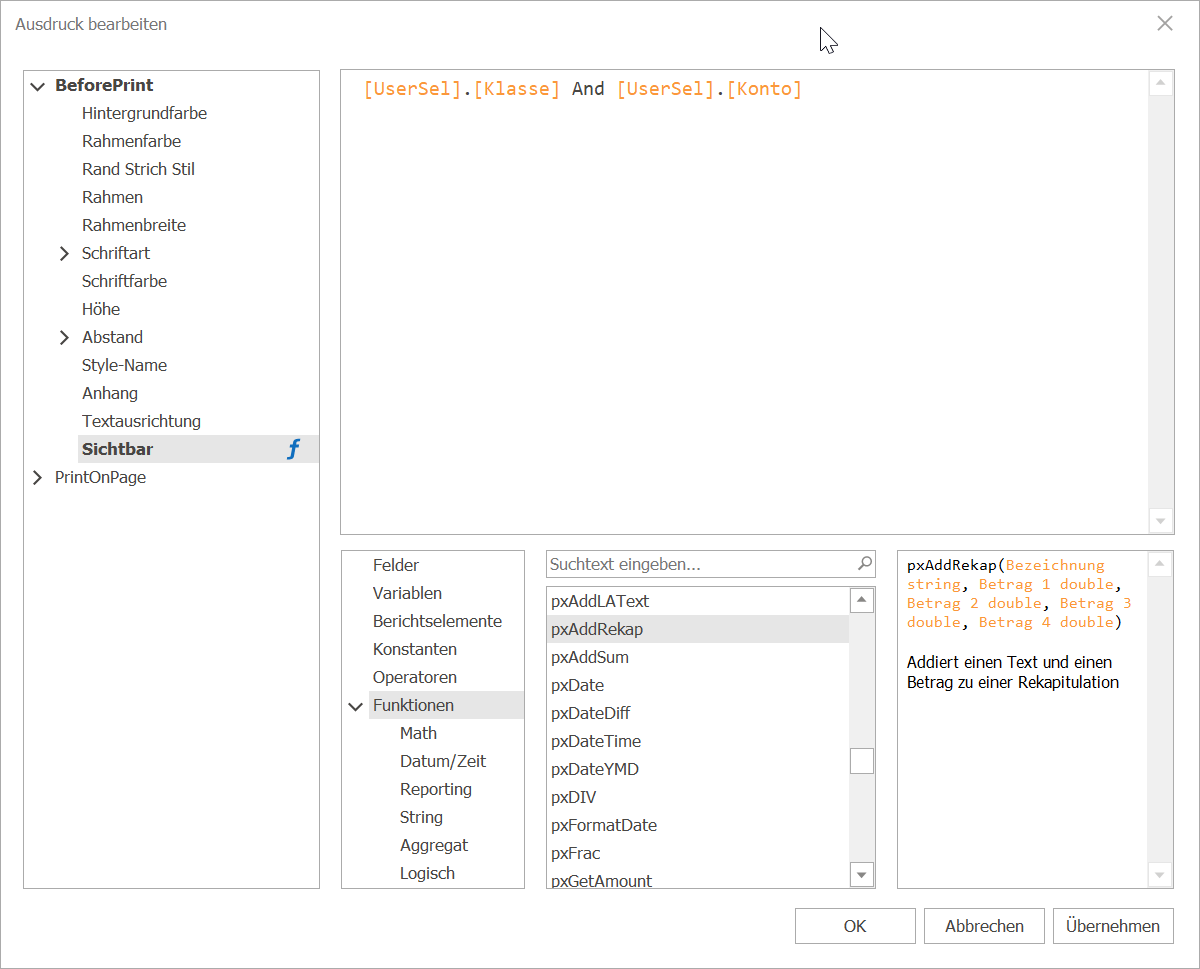1200x969 pixels.
Task: Collapse the BeforePrint tree node
Action: [38, 86]
